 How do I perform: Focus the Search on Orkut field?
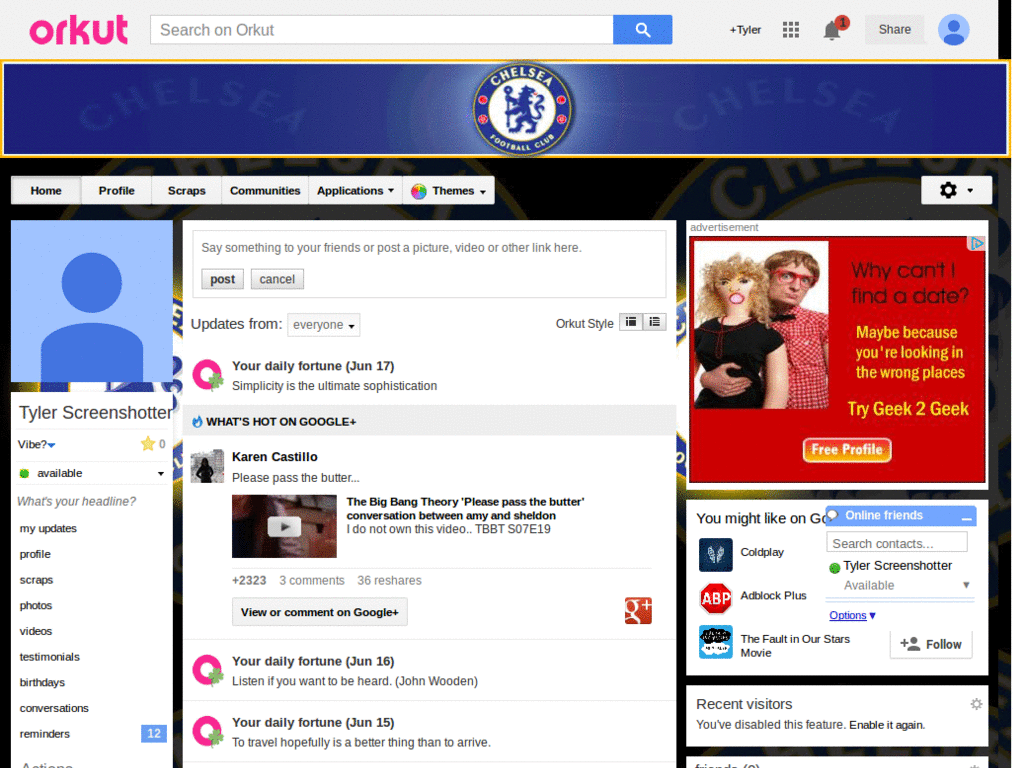[381, 29]
